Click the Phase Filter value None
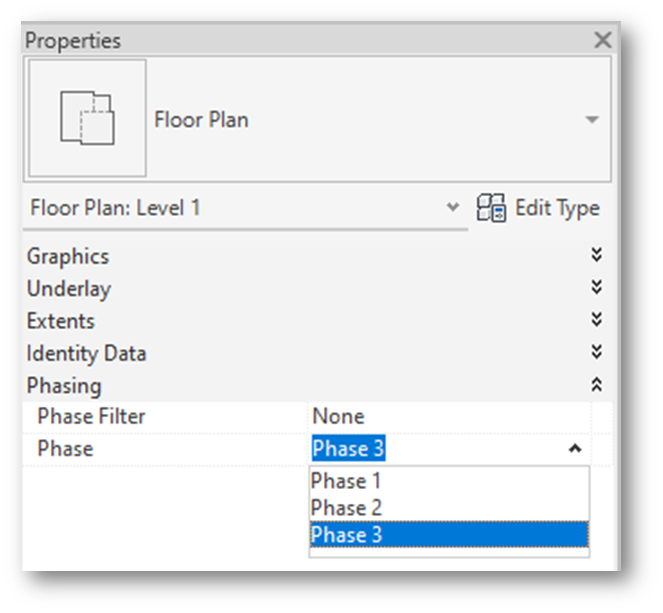Screen dimensions: 663x613 pyautogui.click(x=338, y=417)
